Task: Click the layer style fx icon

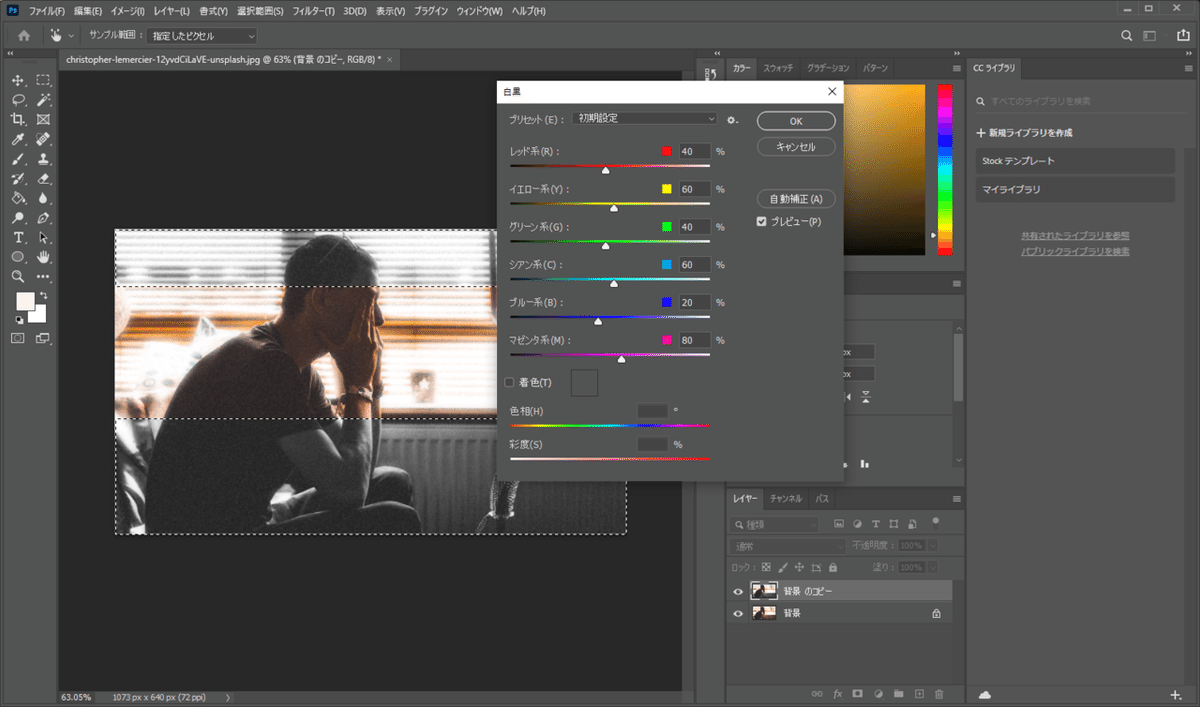Action: (x=837, y=693)
